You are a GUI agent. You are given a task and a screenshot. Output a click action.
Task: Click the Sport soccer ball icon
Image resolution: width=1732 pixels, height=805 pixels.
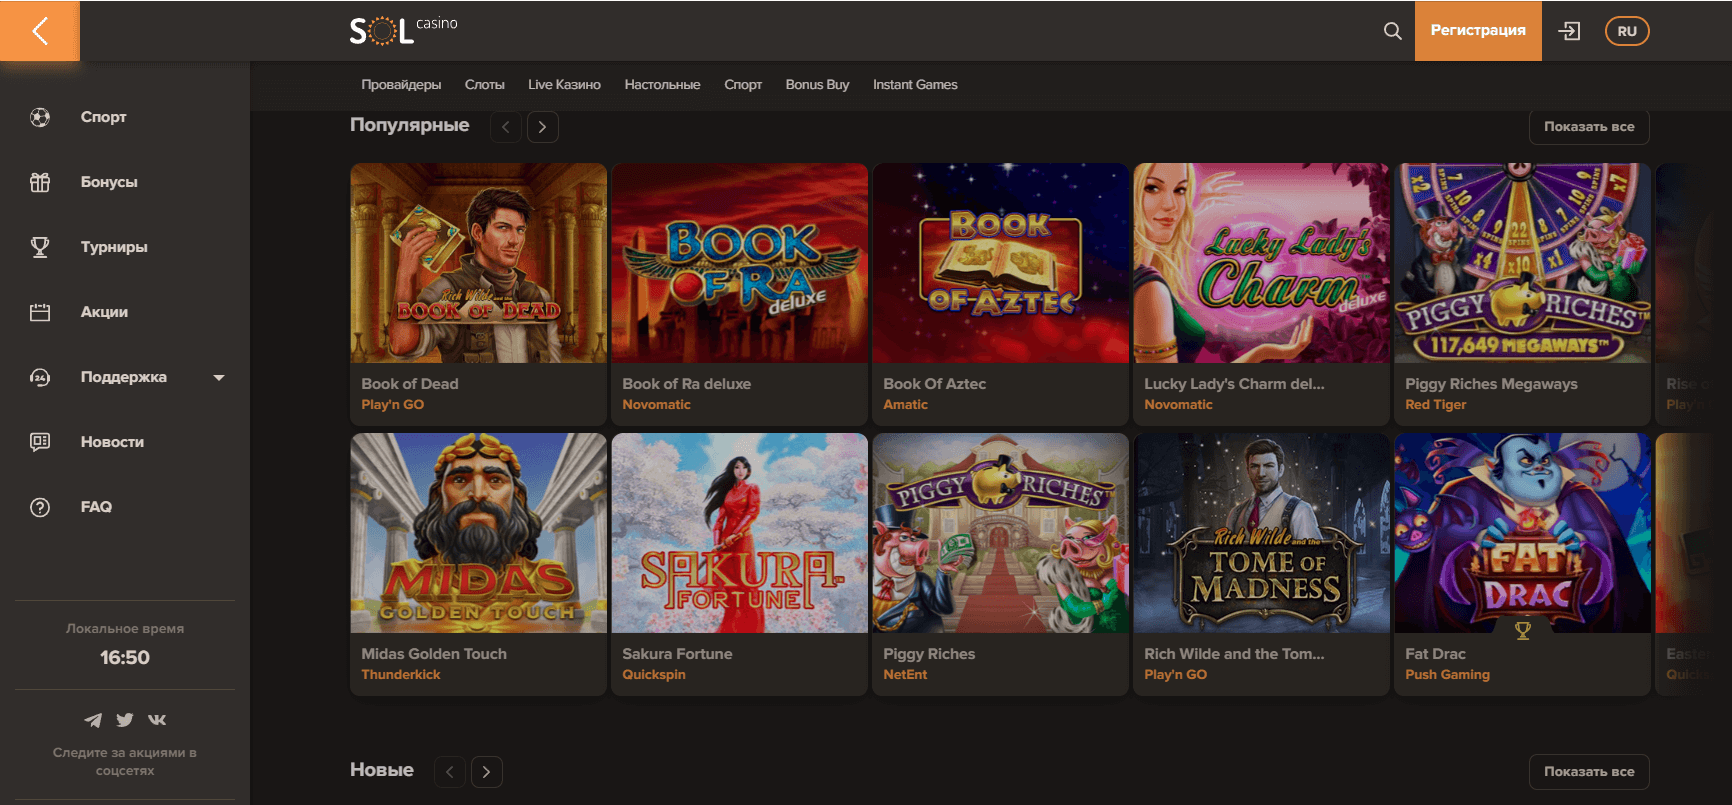tap(40, 117)
